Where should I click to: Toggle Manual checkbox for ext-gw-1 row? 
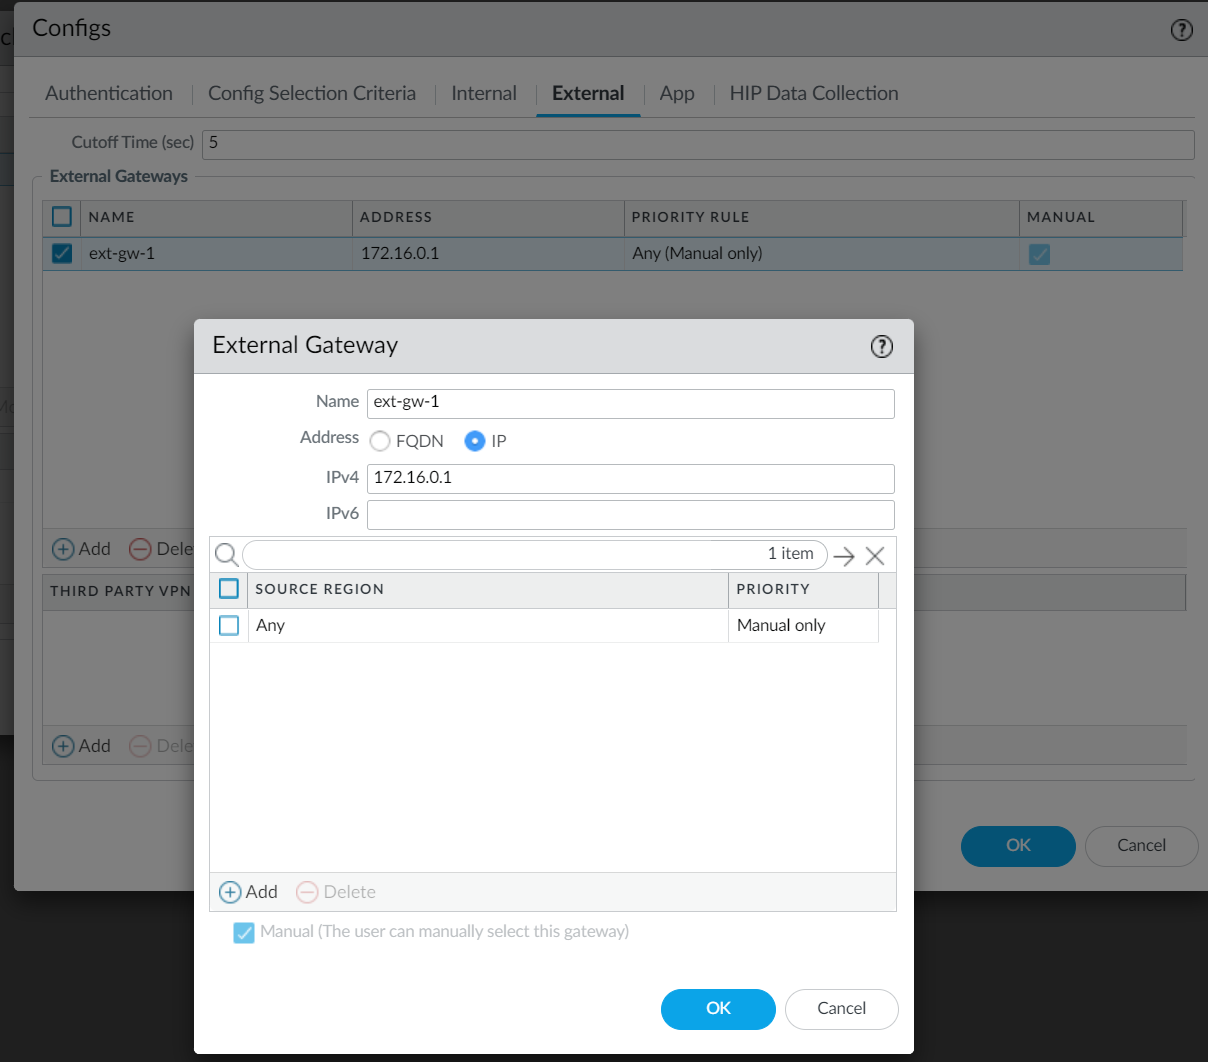click(x=1040, y=254)
